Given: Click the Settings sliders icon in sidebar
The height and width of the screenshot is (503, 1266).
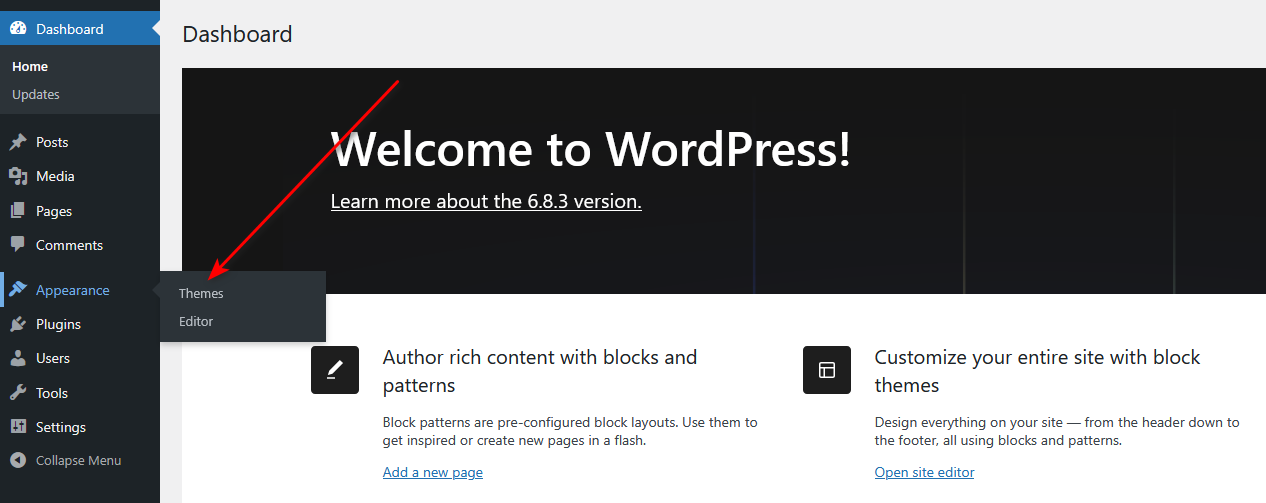Looking at the screenshot, I should click(x=18, y=427).
